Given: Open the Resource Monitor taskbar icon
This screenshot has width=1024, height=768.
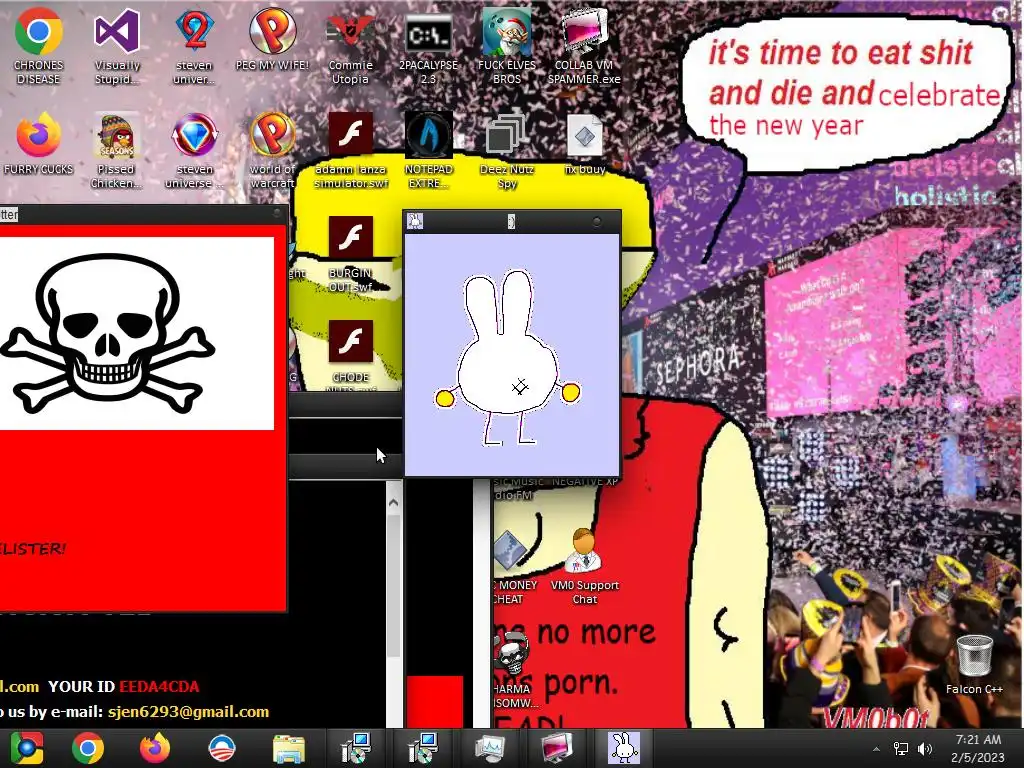Looking at the screenshot, I should coord(490,748).
